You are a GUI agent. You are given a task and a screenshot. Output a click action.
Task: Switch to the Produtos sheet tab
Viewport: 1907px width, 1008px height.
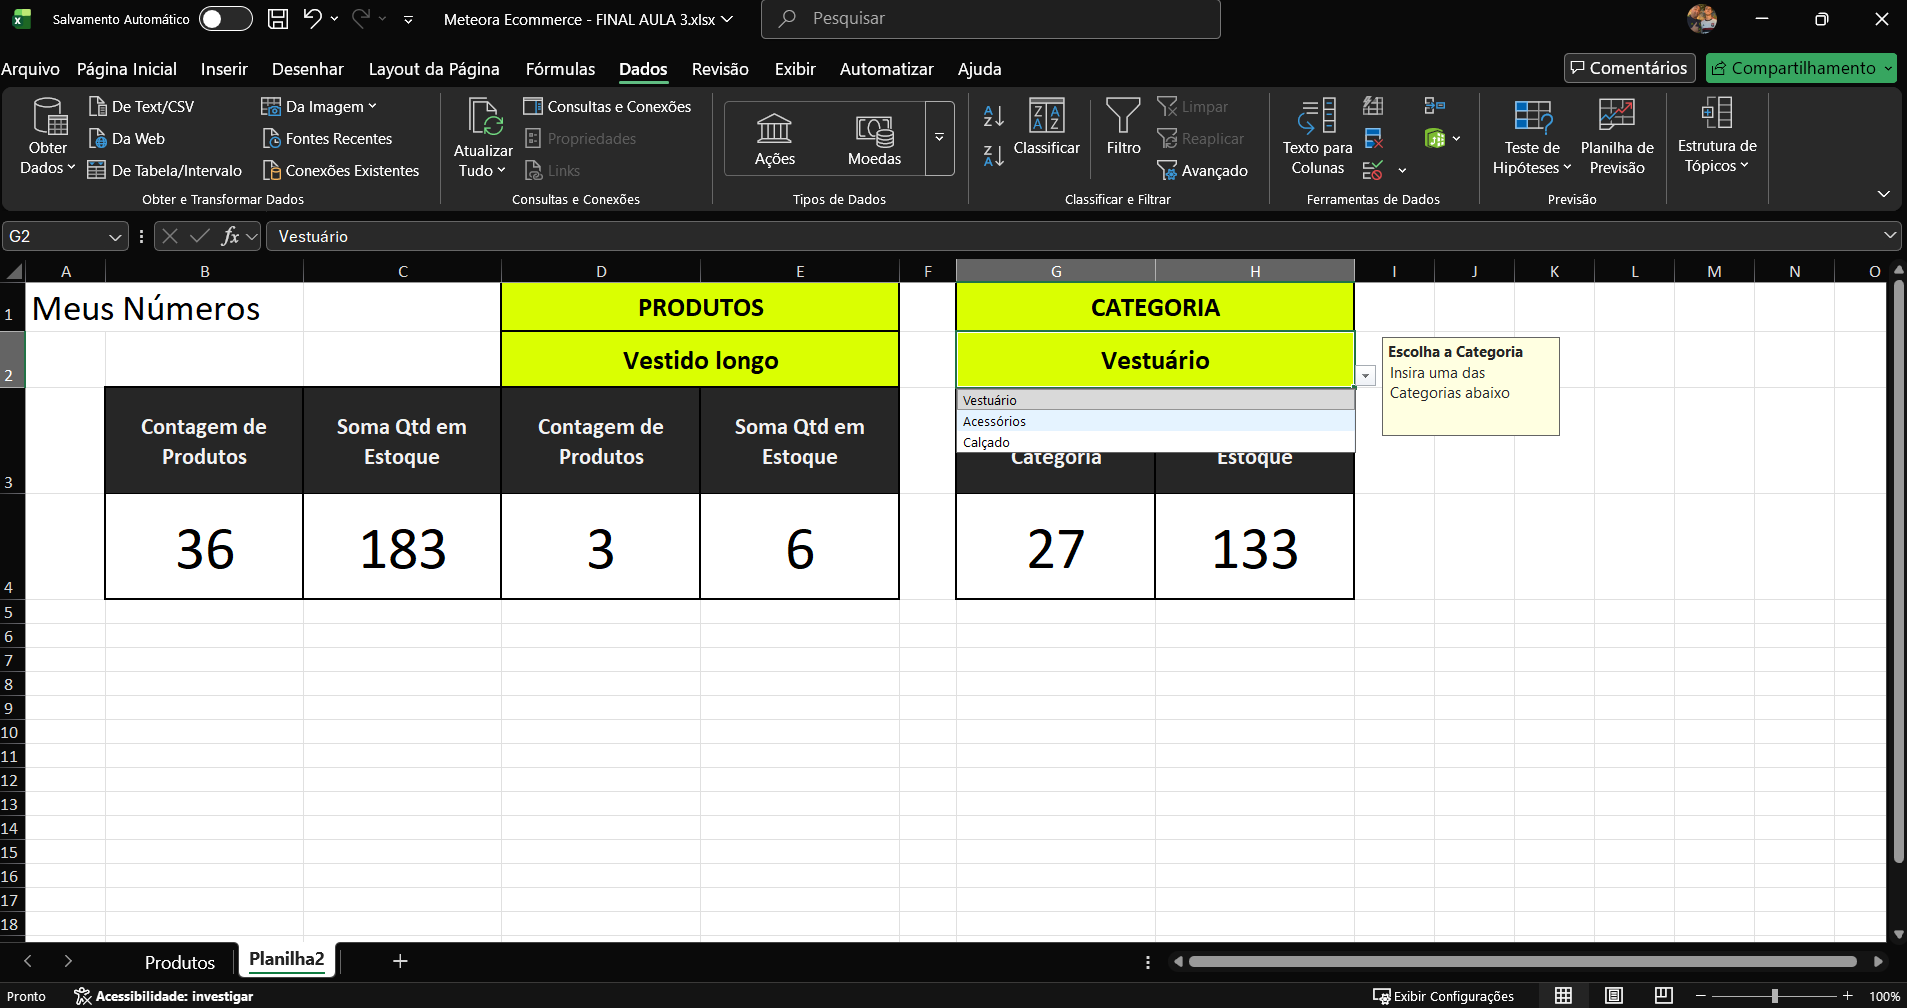tap(180, 962)
